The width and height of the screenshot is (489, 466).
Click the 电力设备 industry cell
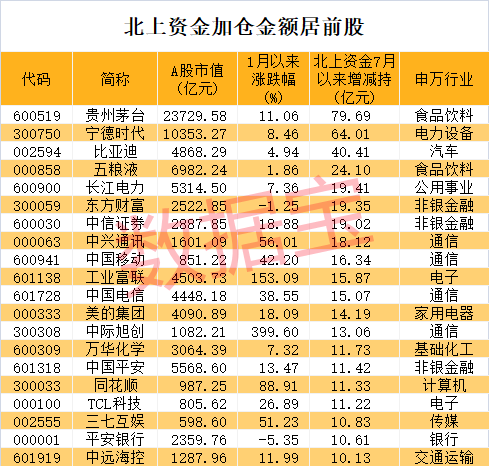click(444, 133)
